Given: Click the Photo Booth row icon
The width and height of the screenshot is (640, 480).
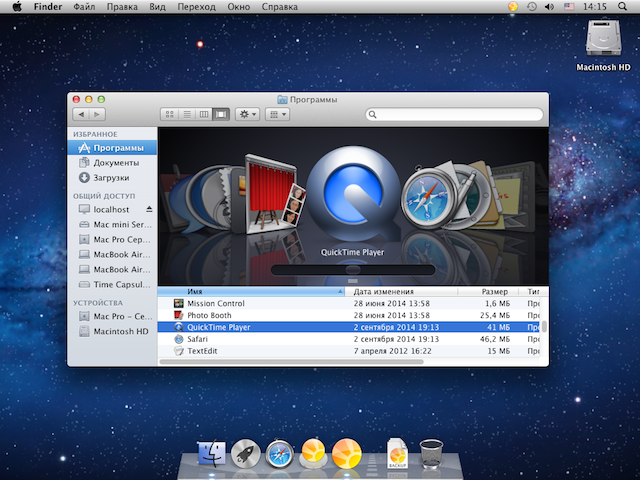Looking at the screenshot, I should (x=179, y=315).
